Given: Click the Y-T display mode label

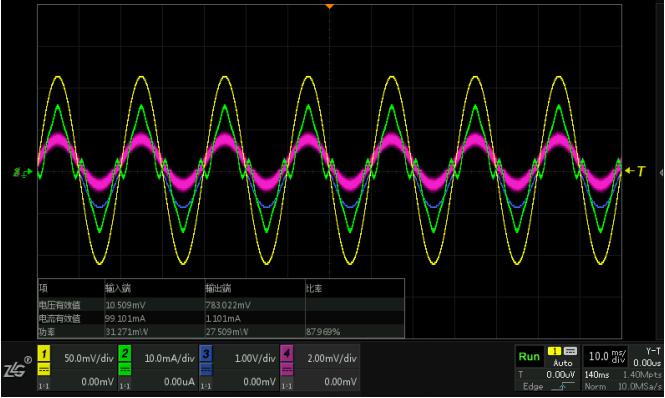Looking at the screenshot, I should click(653, 351).
